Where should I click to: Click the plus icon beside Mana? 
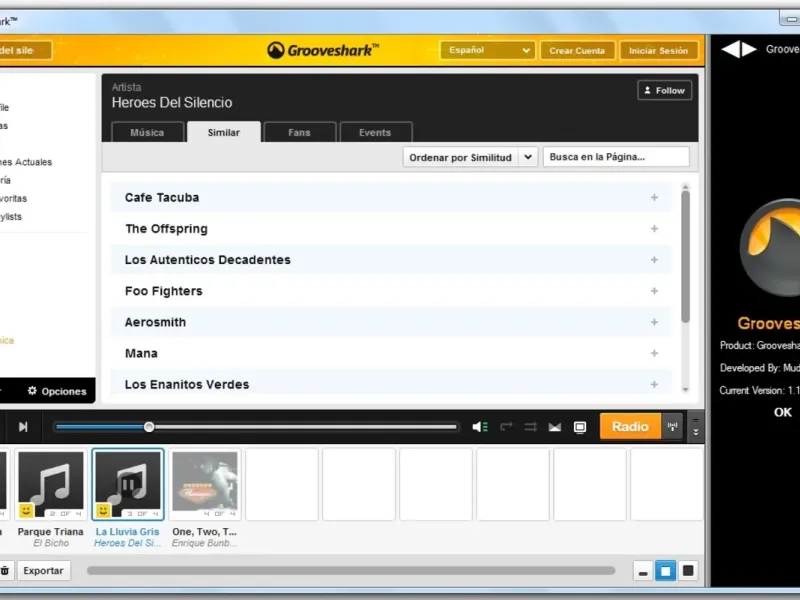654,353
